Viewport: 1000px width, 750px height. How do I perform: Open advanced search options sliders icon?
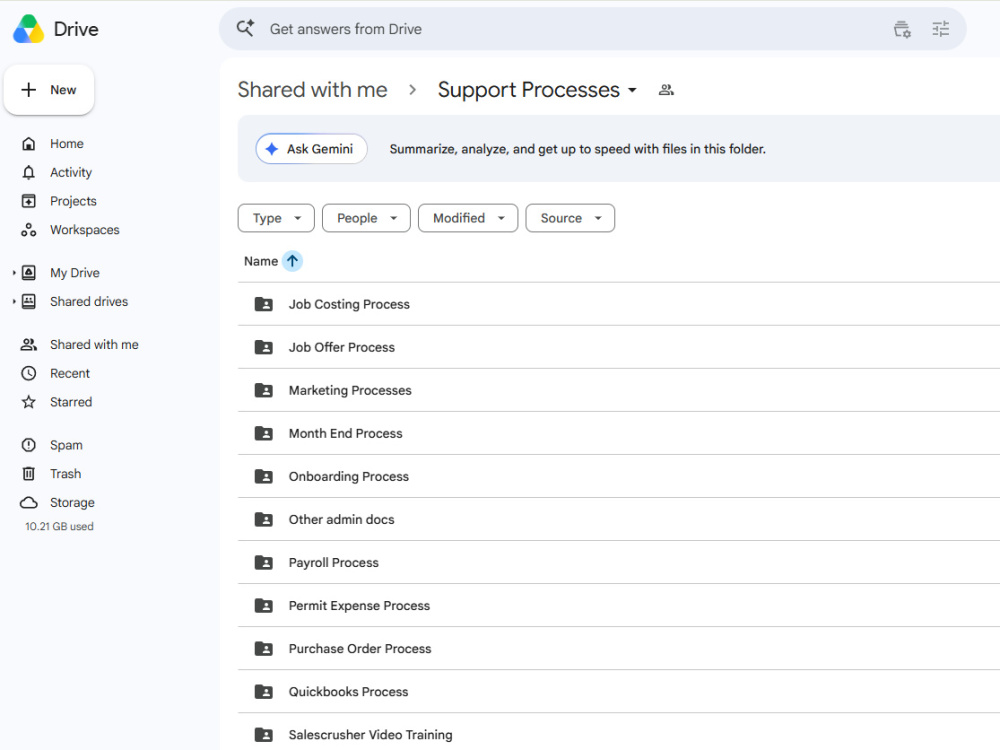pos(940,29)
